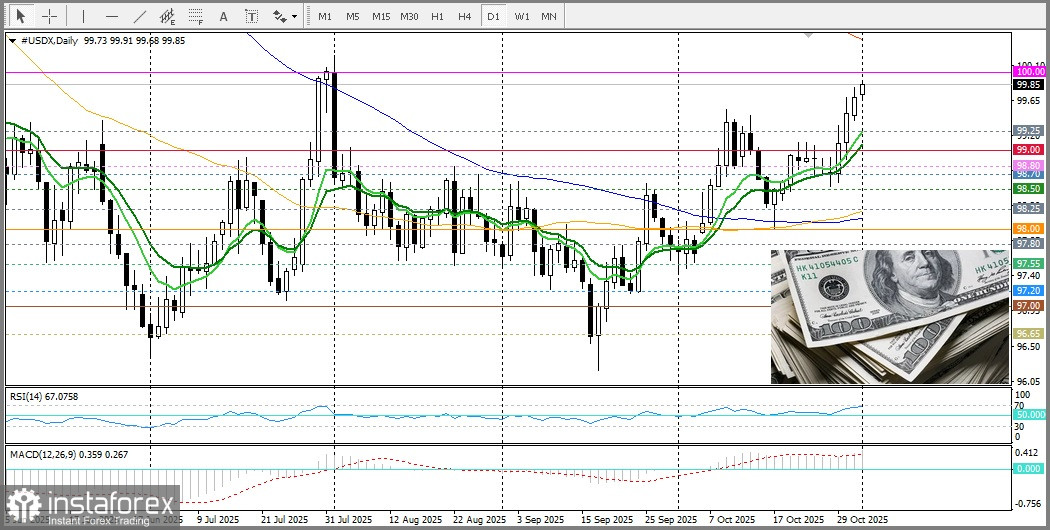Choose the vertical line drawing tool
1050x530 pixels.
point(83,16)
